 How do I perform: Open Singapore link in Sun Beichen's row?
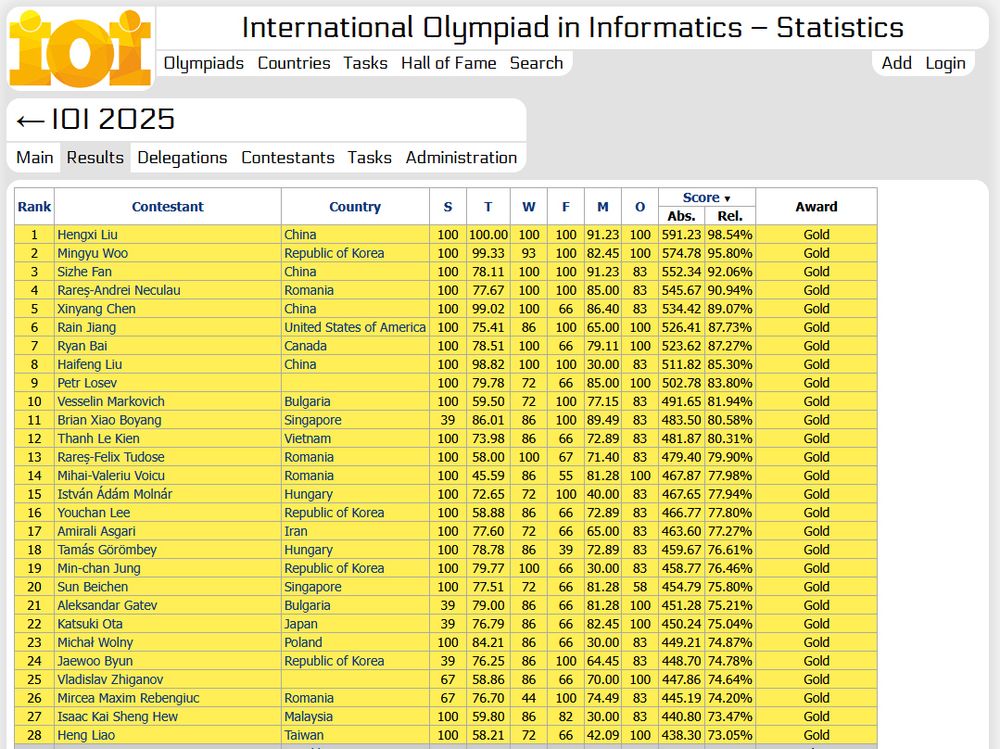(312, 587)
